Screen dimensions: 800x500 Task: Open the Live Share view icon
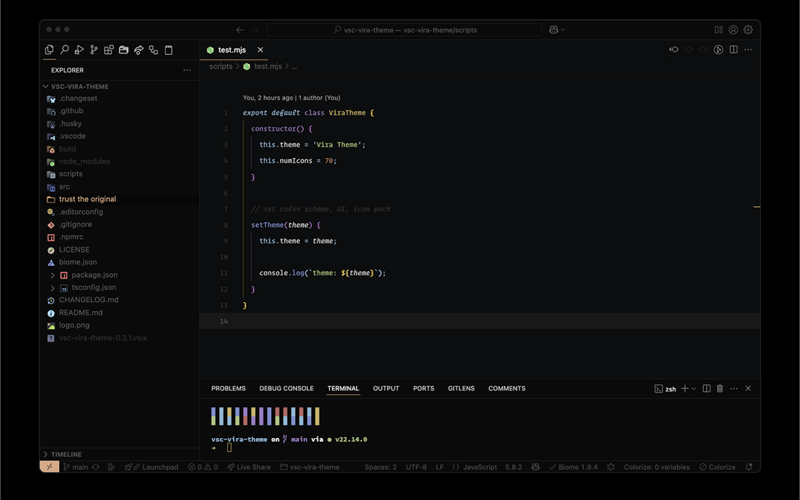138,50
